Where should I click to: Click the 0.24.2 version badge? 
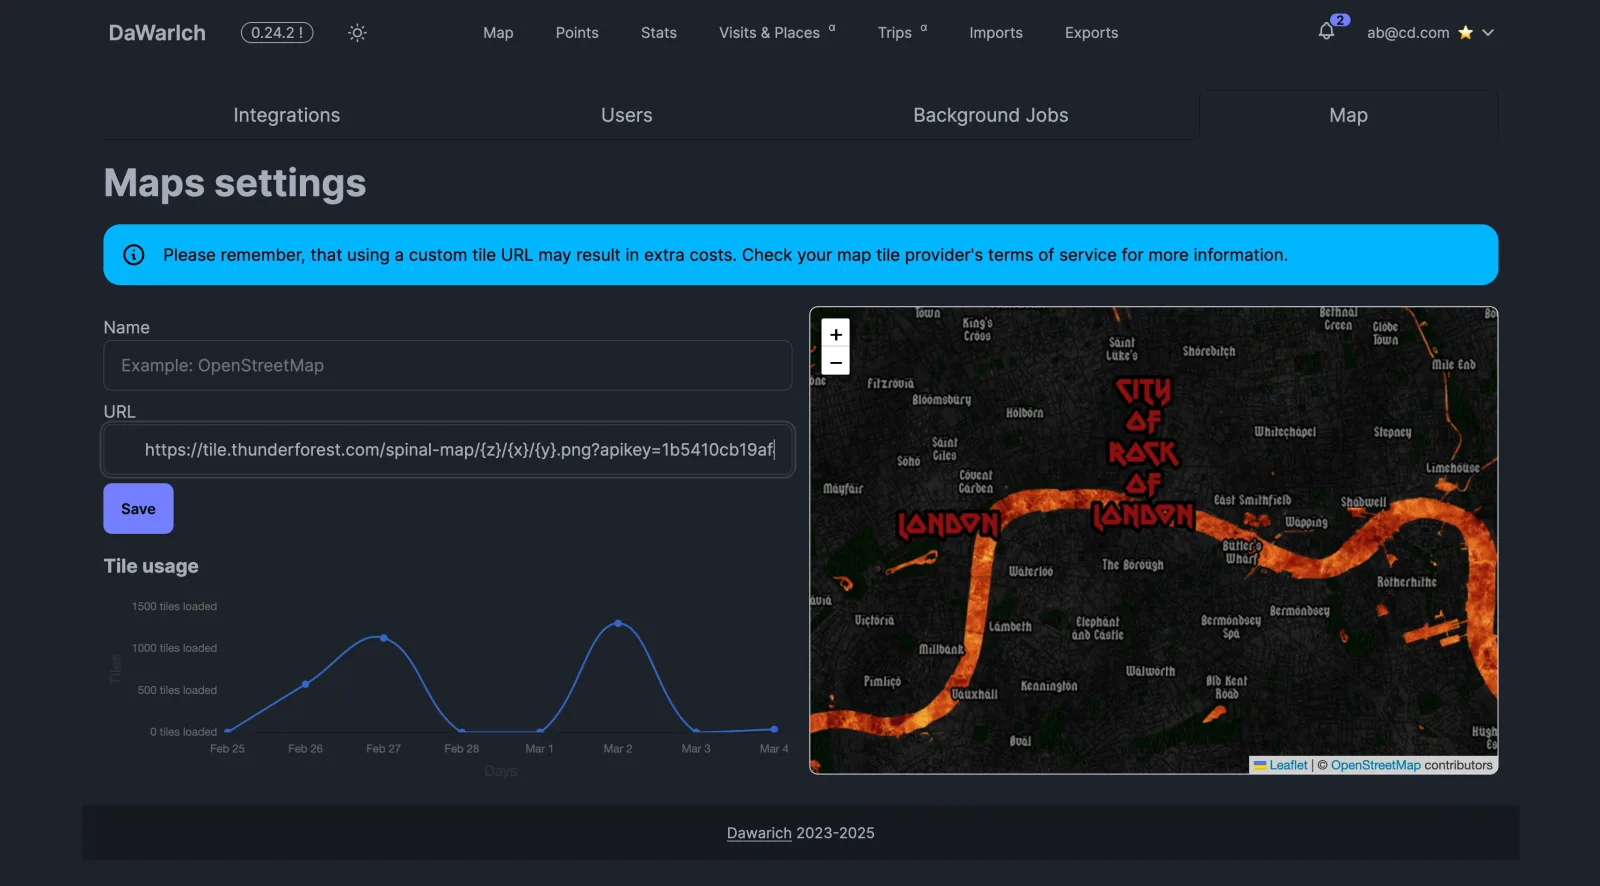277,33
